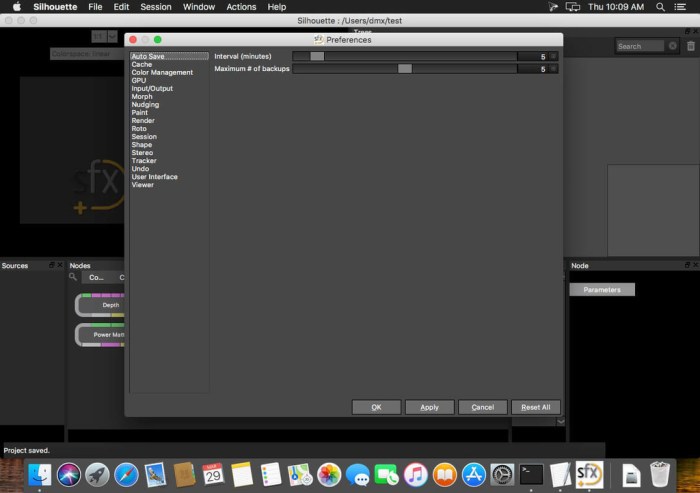This screenshot has height=493, width=700.
Task: Open the Cache preferences category
Action: 142,64
